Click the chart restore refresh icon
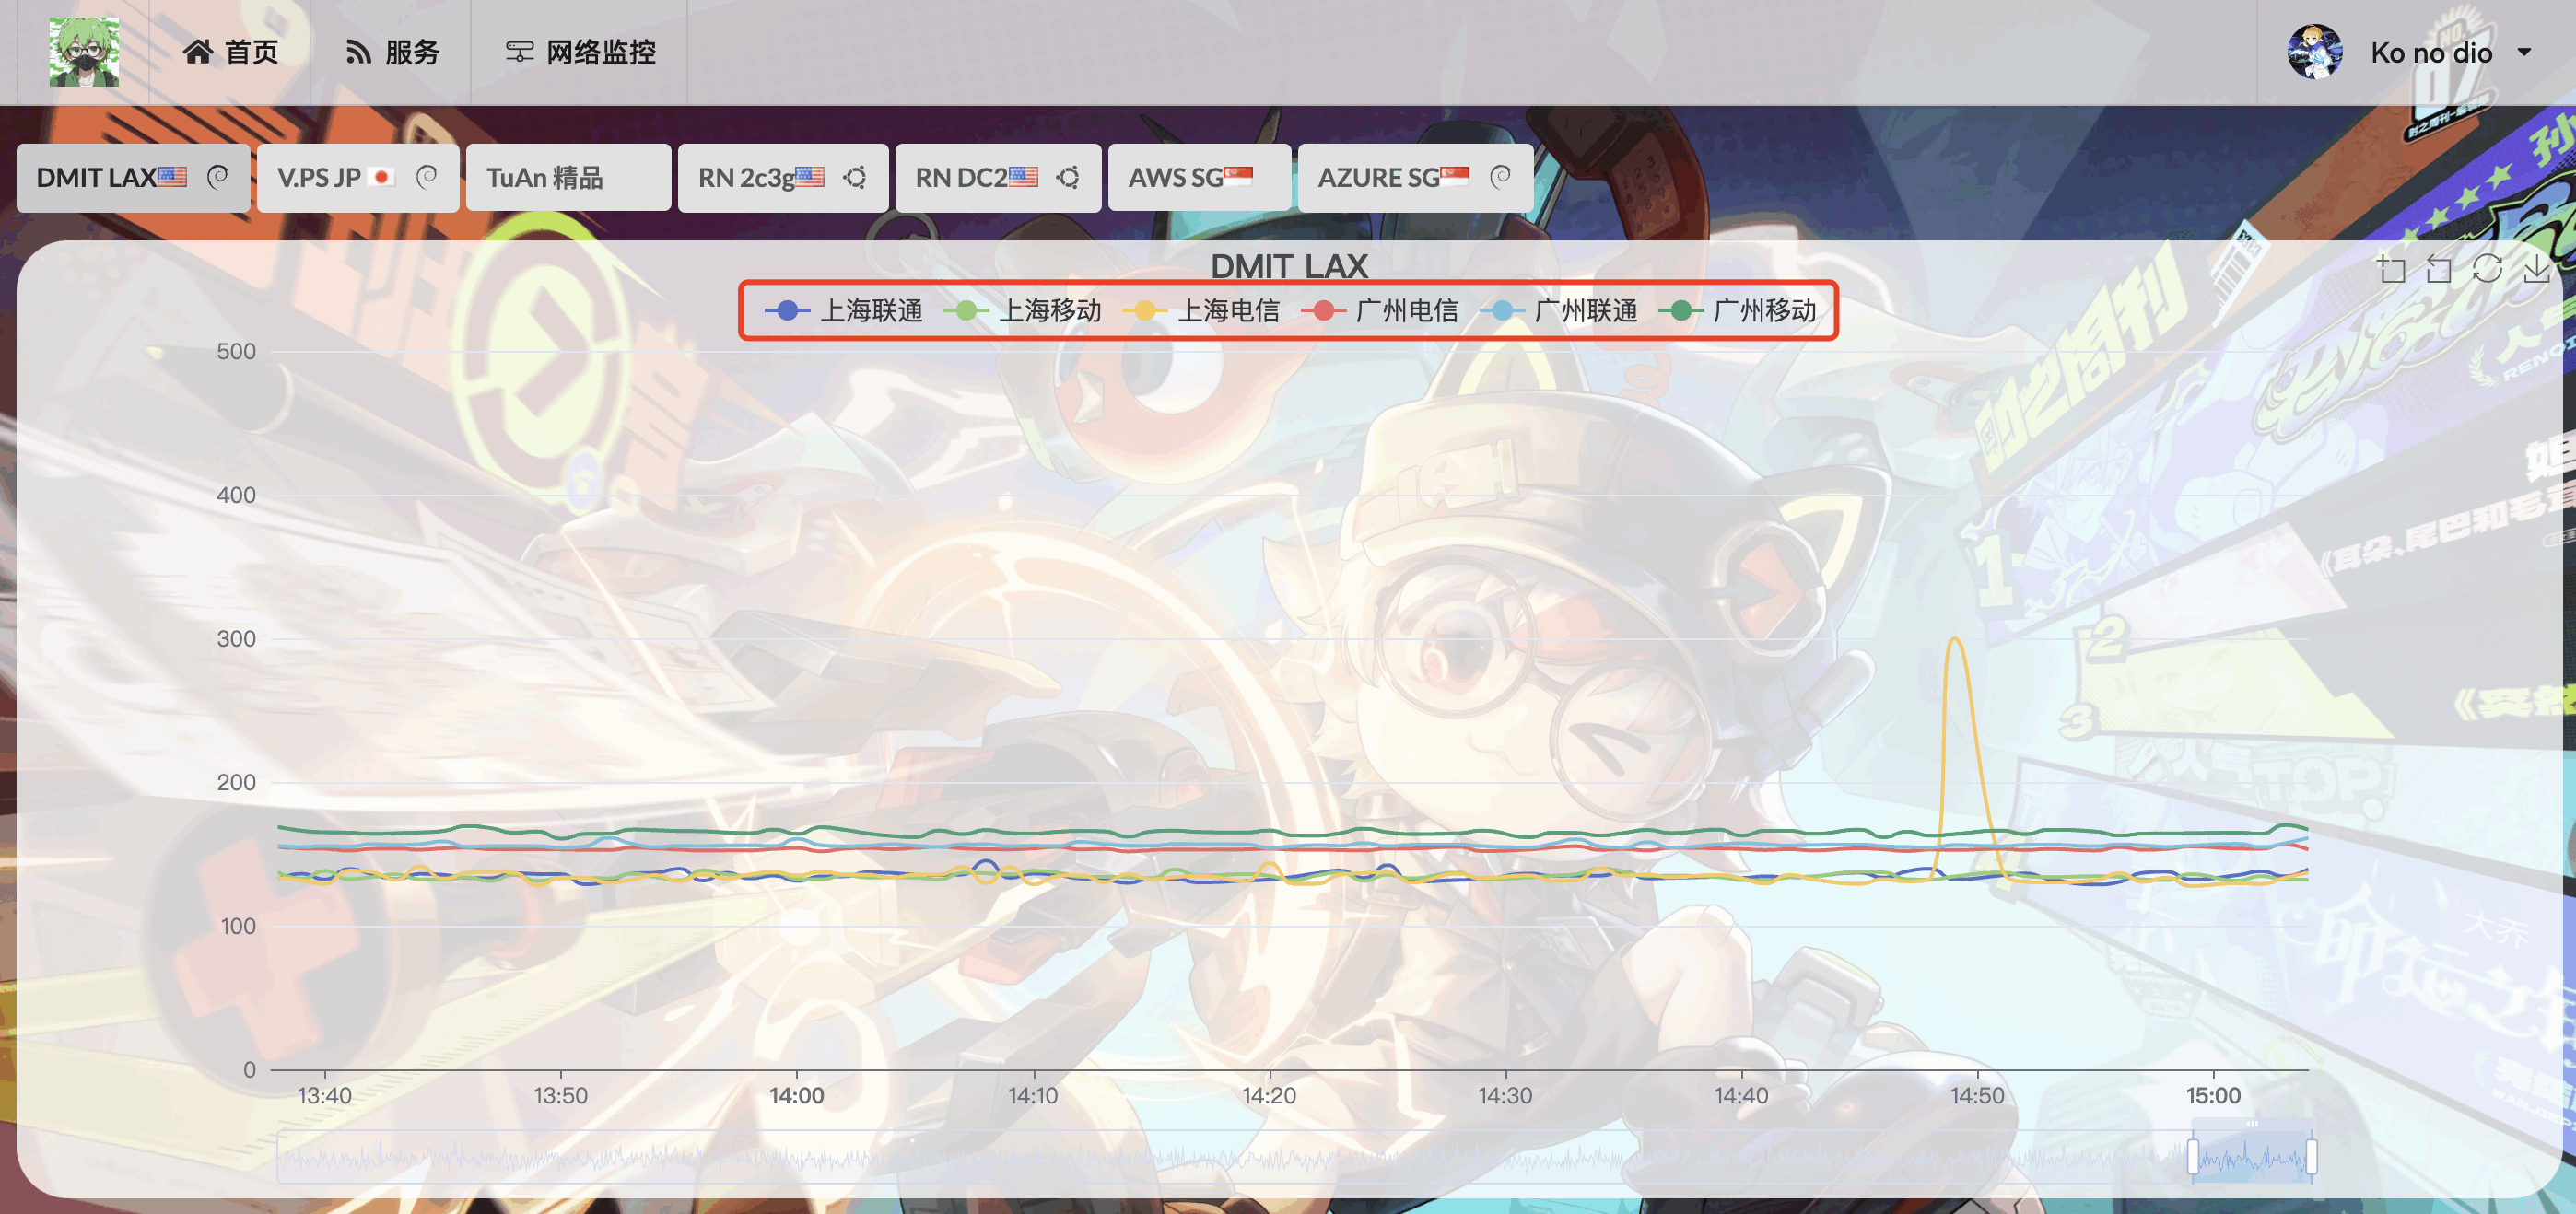 click(x=2487, y=269)
